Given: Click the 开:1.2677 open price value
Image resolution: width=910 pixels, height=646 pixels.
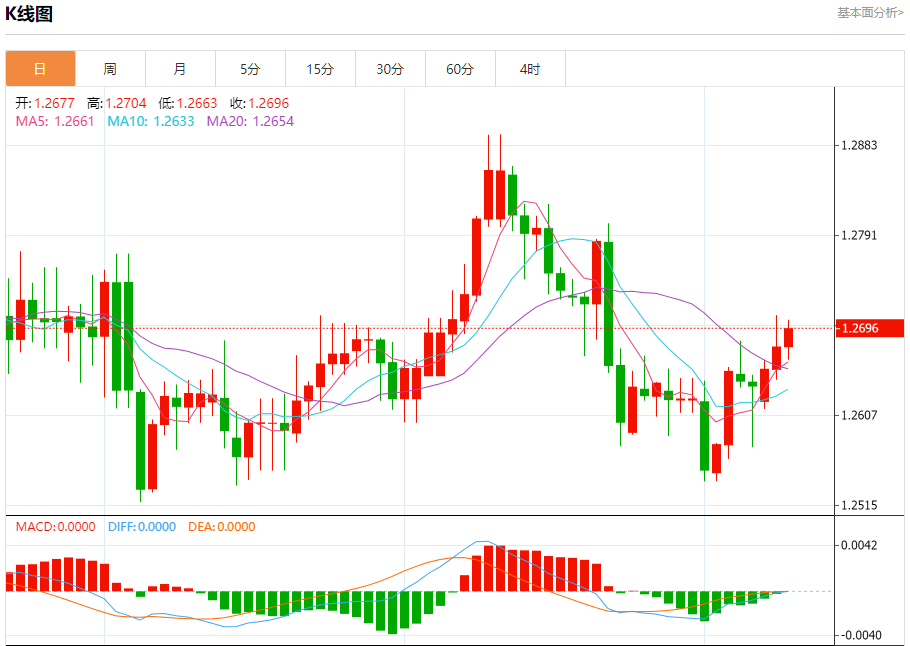Looking at the screenshot, I should click(45, 103).
